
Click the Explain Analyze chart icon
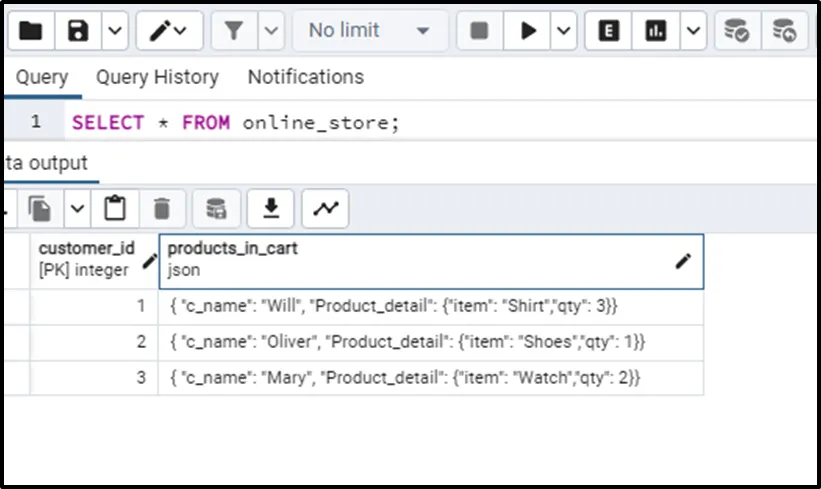coord(656,31)
